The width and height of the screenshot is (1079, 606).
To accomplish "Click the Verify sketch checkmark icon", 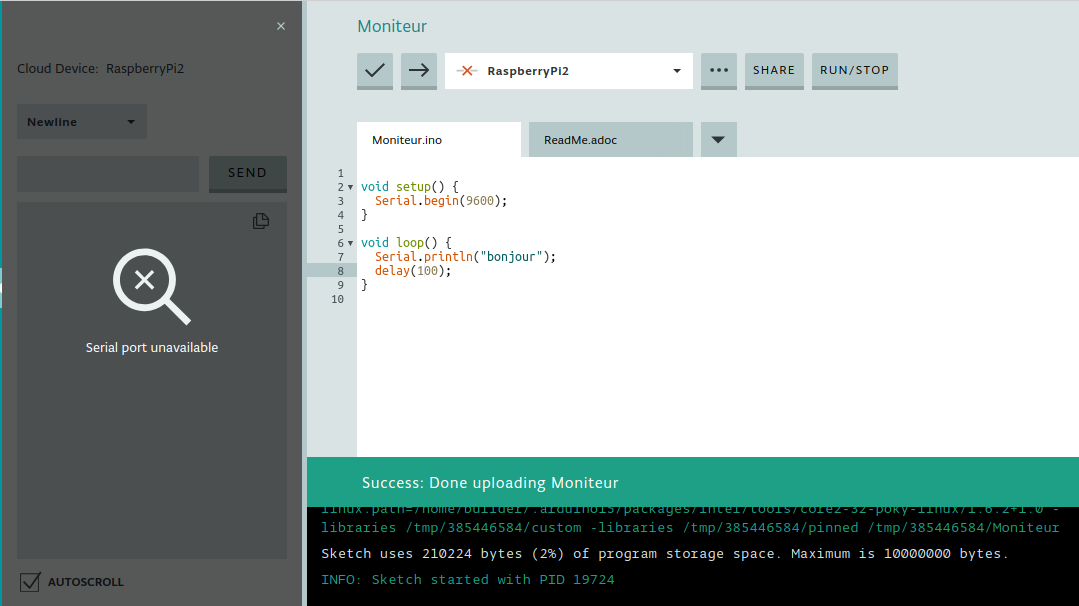I will [374, 71].
